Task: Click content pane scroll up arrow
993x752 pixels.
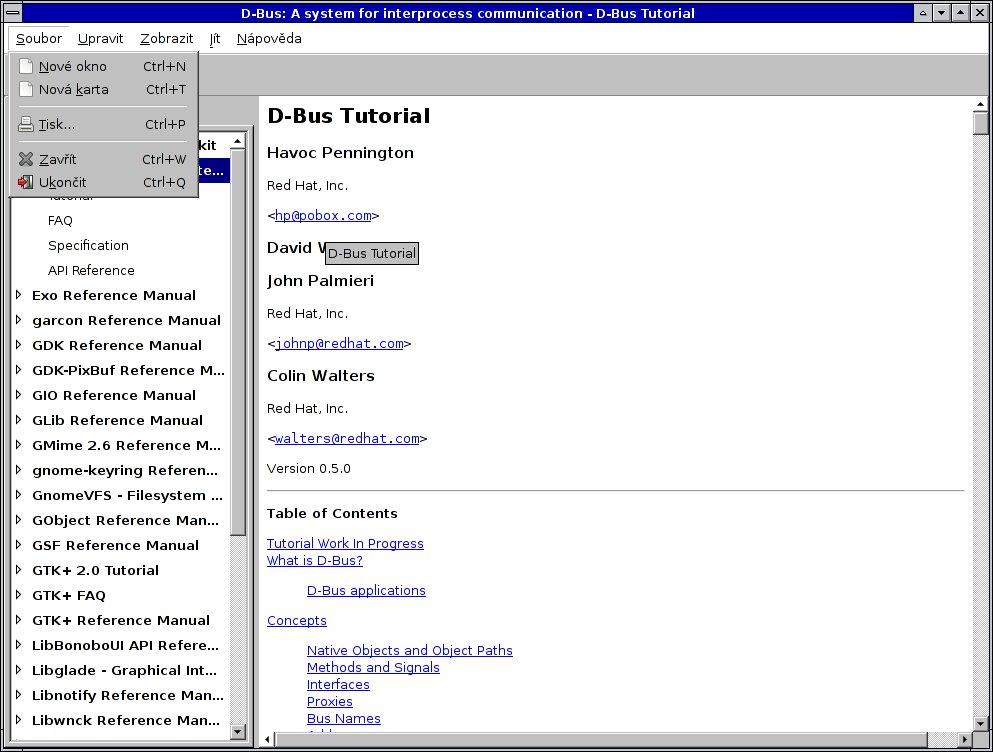Action: click(980, 104)
